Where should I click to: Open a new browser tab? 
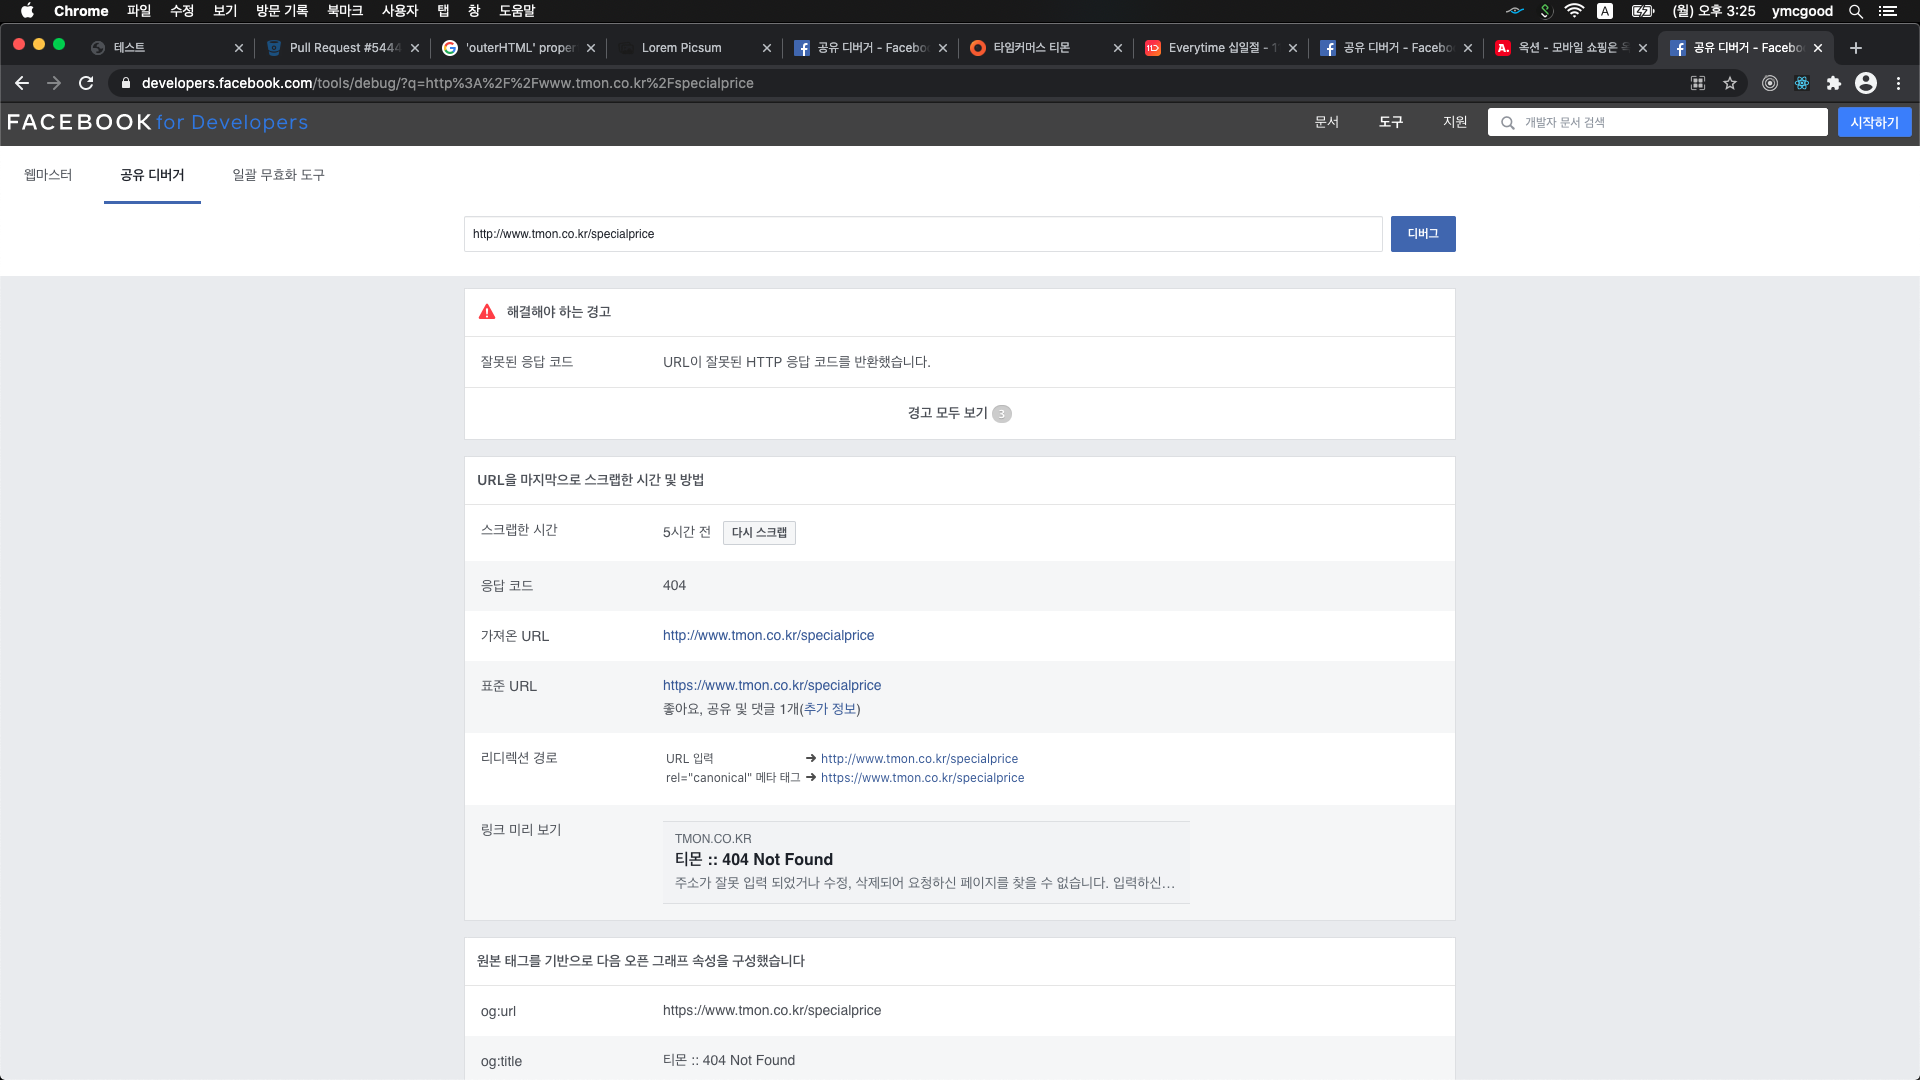pyautogui.click(x=1856, y=47)
